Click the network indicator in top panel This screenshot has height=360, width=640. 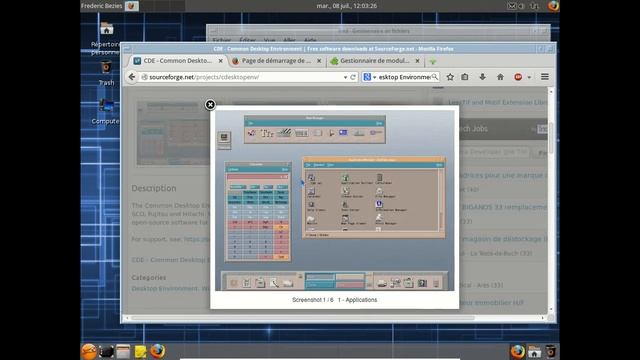pyautogui.click(x=534, y=6)
